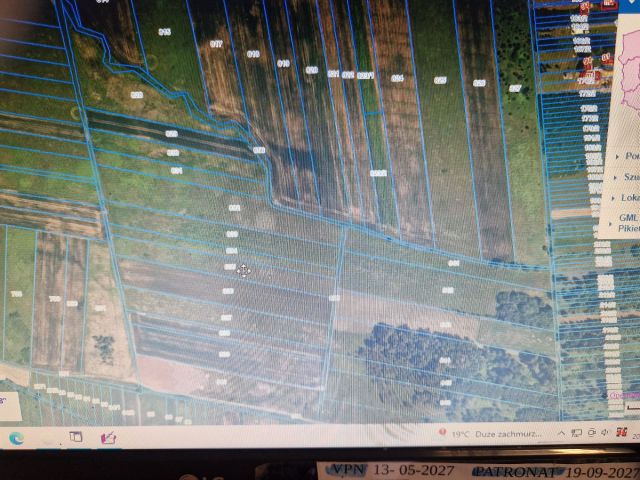Open the volume tray icon
This screenshot has height=480, width=640.
click(x=605, y=432)
